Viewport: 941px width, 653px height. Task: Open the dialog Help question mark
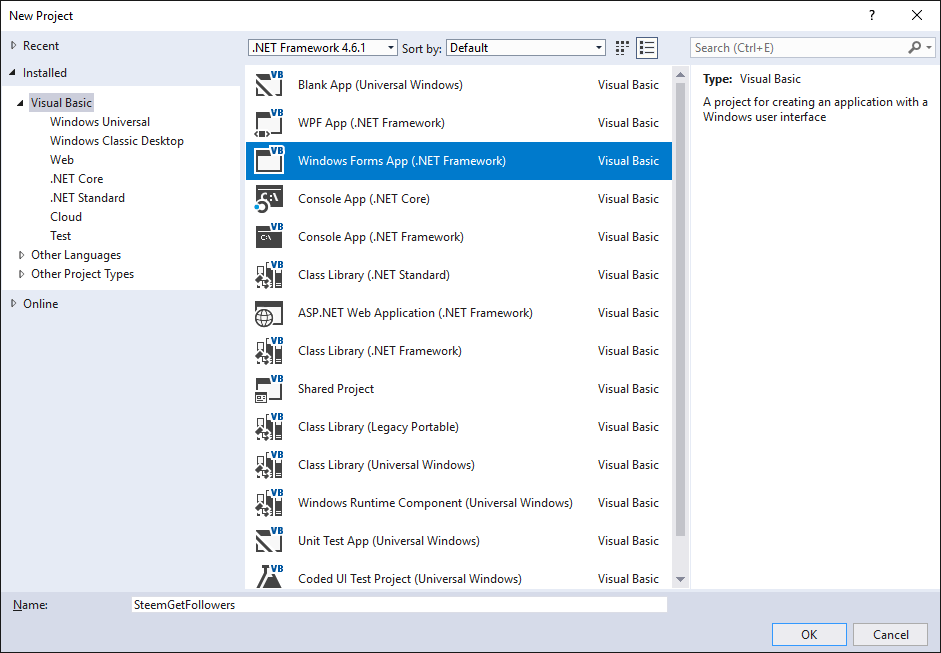[x=872, y=16]
